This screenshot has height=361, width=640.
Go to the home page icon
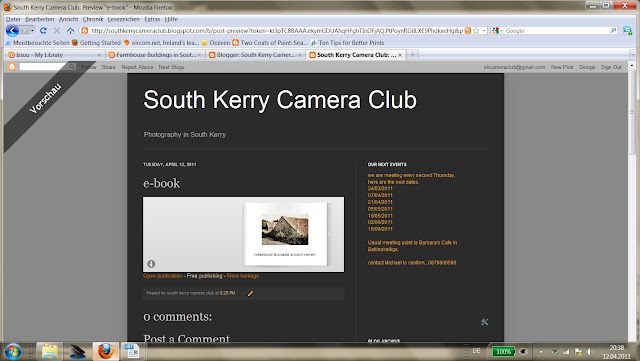tap(71, 31)
